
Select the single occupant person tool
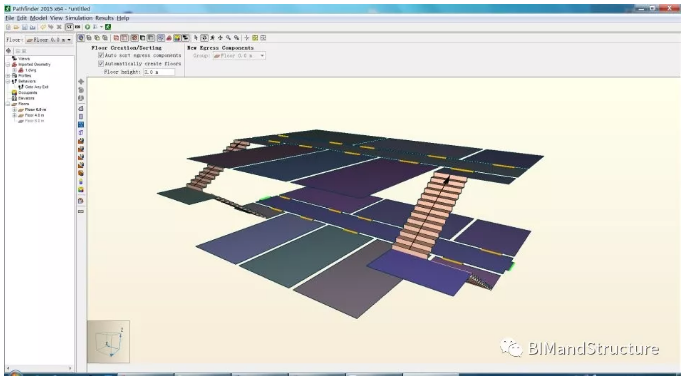click(x=81, y=181)
